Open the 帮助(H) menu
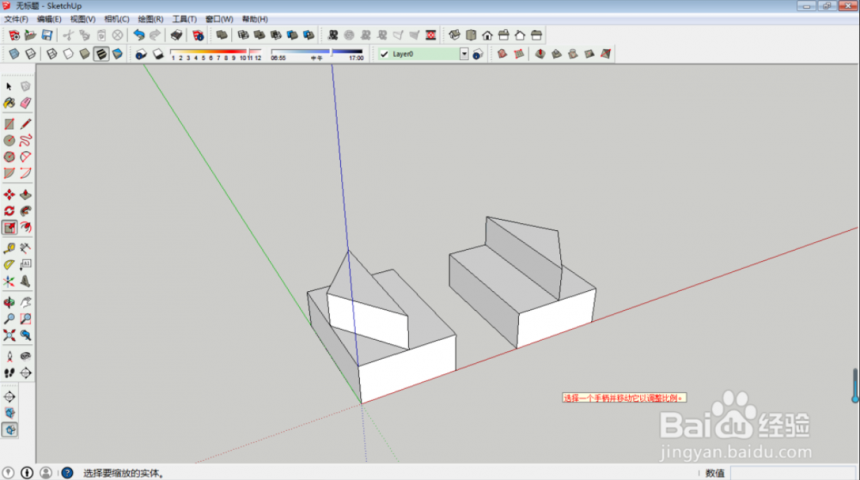 point(255,19)
